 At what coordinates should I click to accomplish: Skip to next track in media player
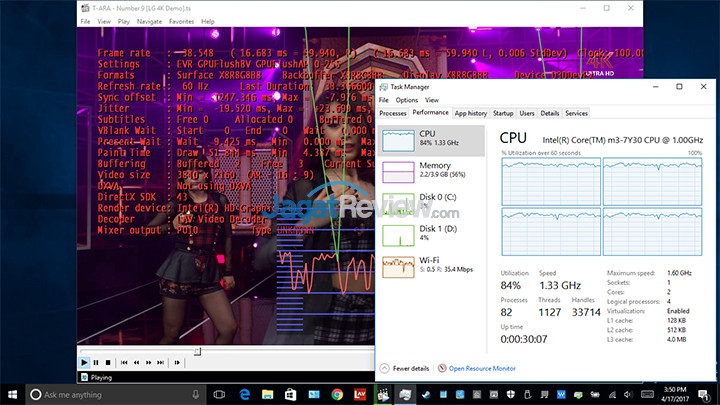coord(160,363)
